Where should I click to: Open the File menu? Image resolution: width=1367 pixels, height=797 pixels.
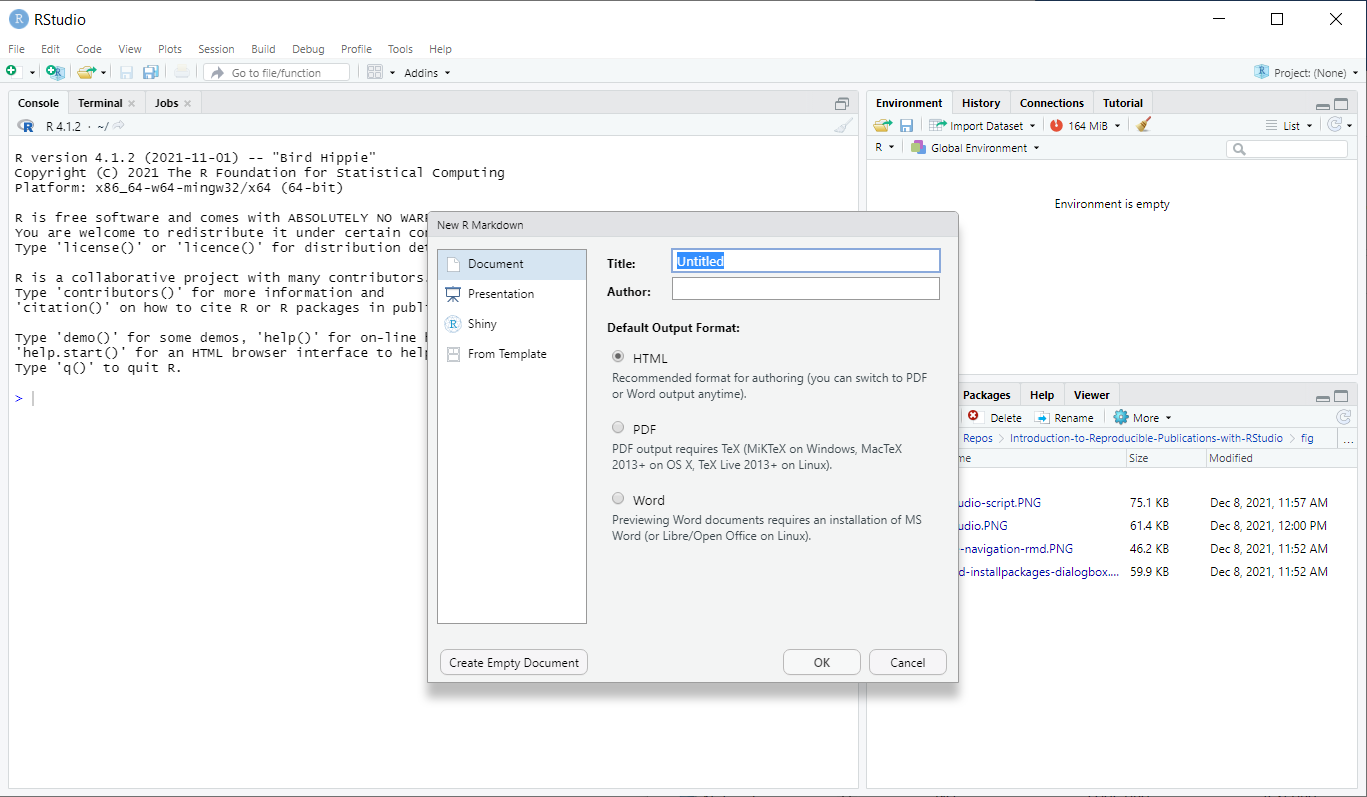point(17,49)
